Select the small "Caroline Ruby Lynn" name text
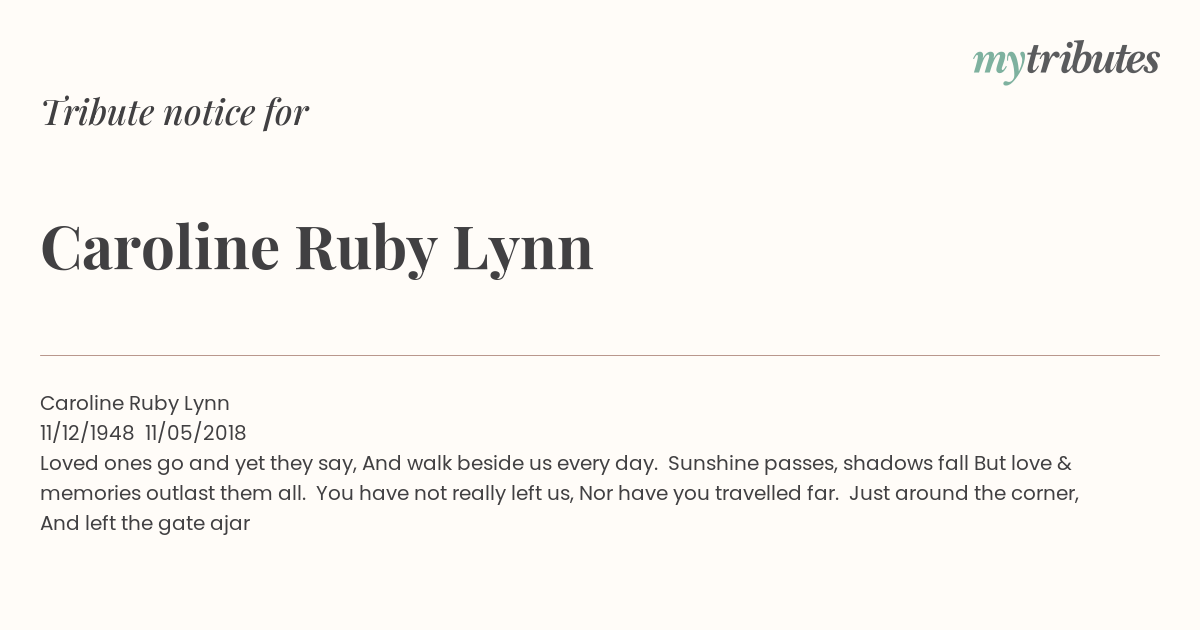Viewport: 1200px width, 630px height. [x=135, y=404]
